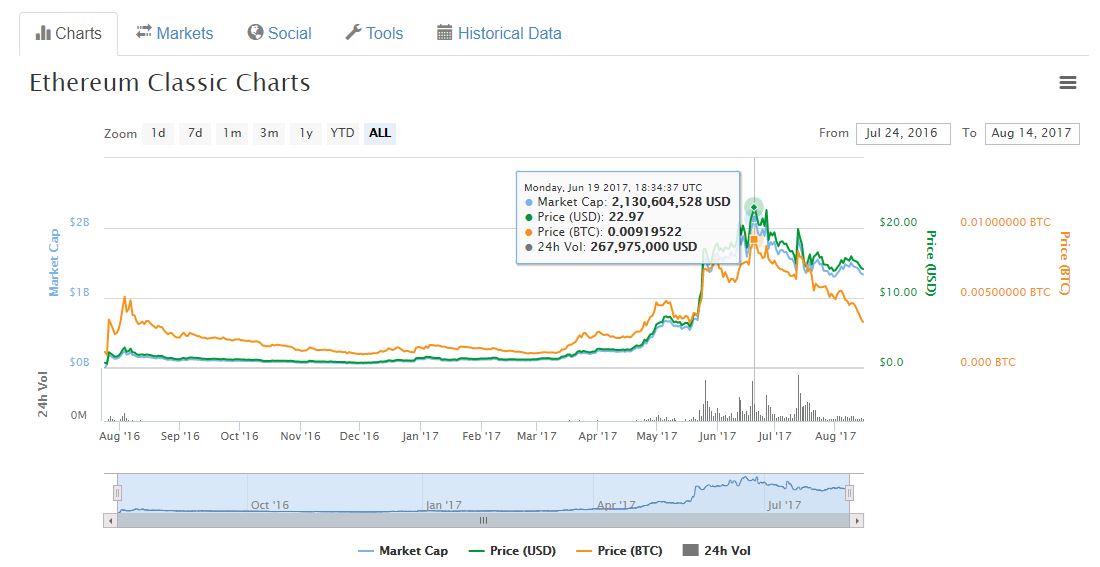Click the 0.00500000 BTC axis label
Viewport: 1100px width, 567px height.
click(x=1005, y=292)
